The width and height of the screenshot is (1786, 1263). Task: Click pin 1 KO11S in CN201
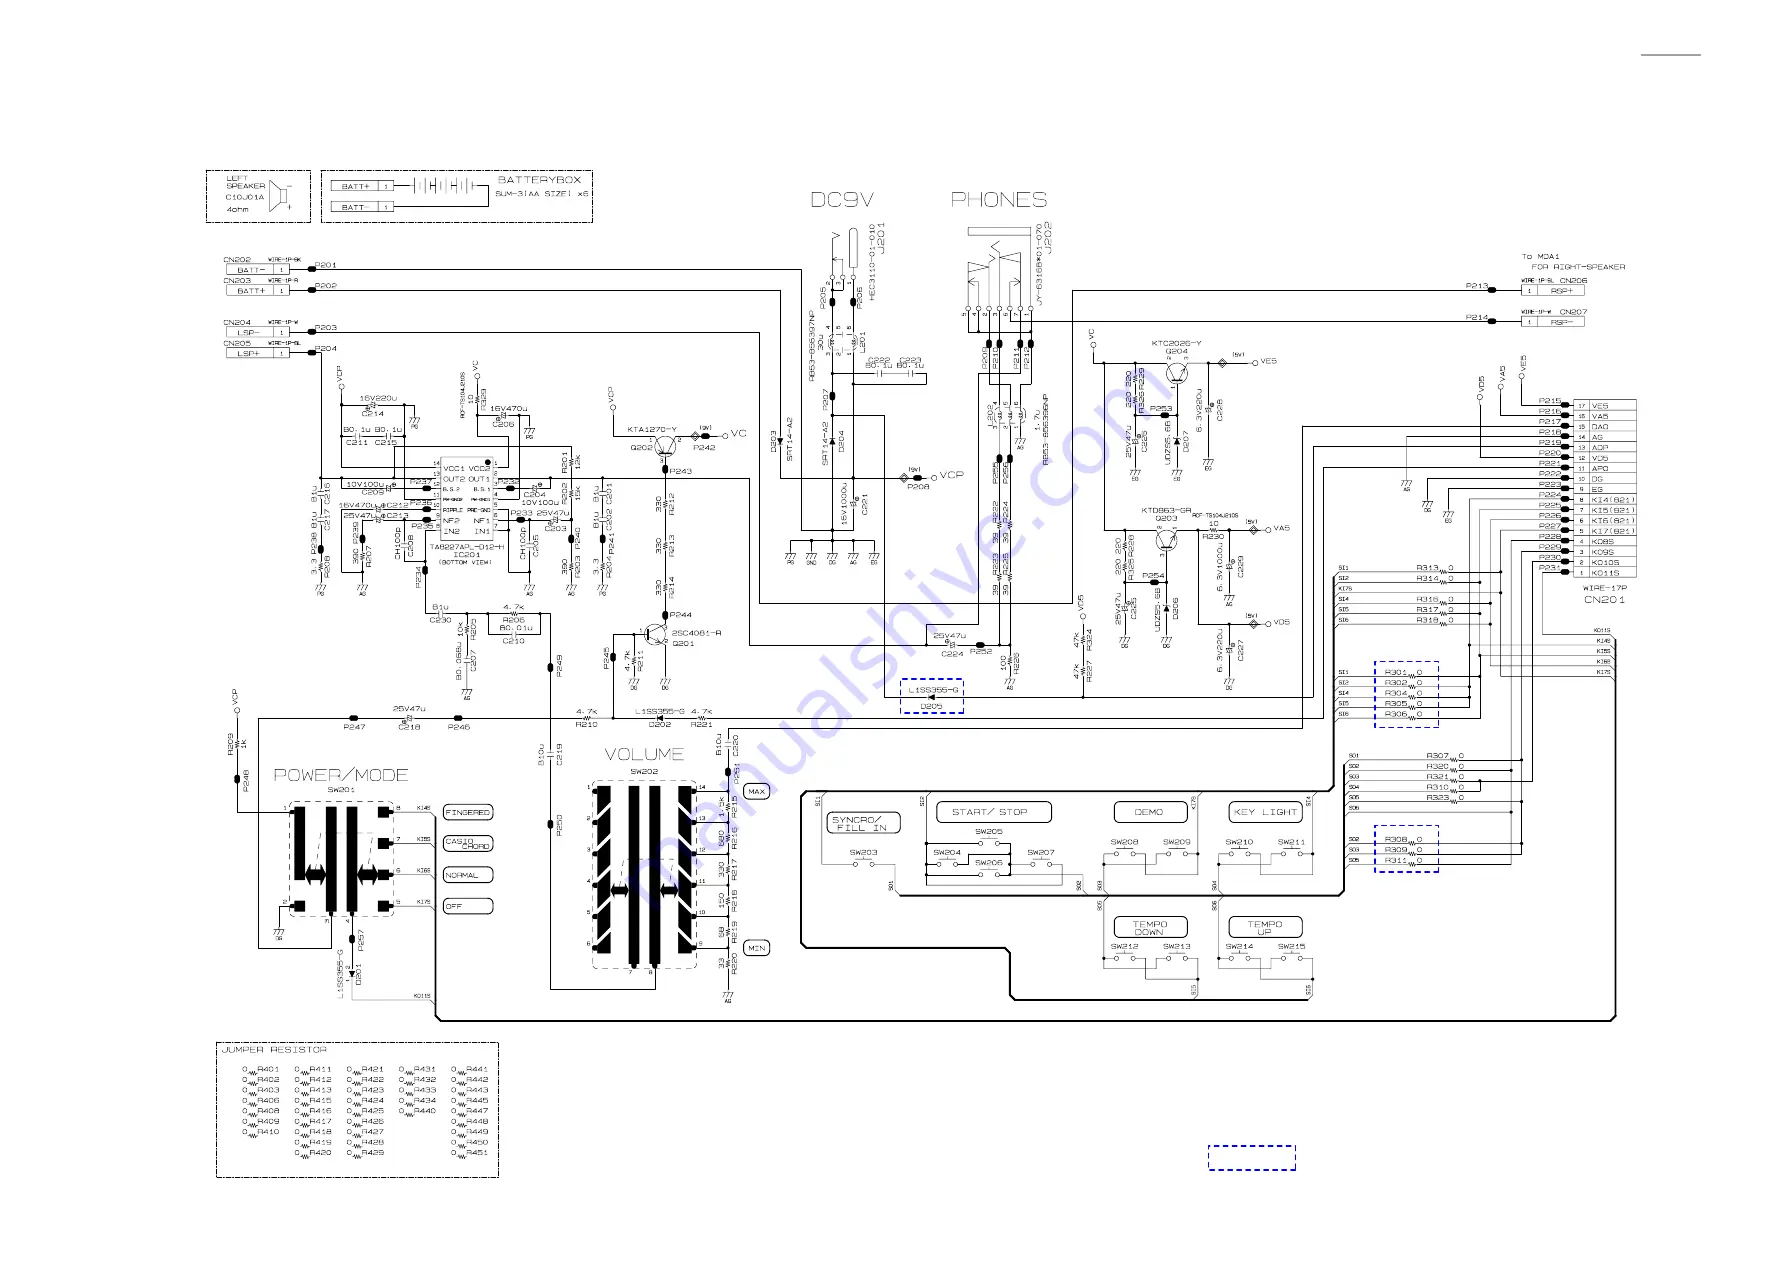click(1605, 573)
